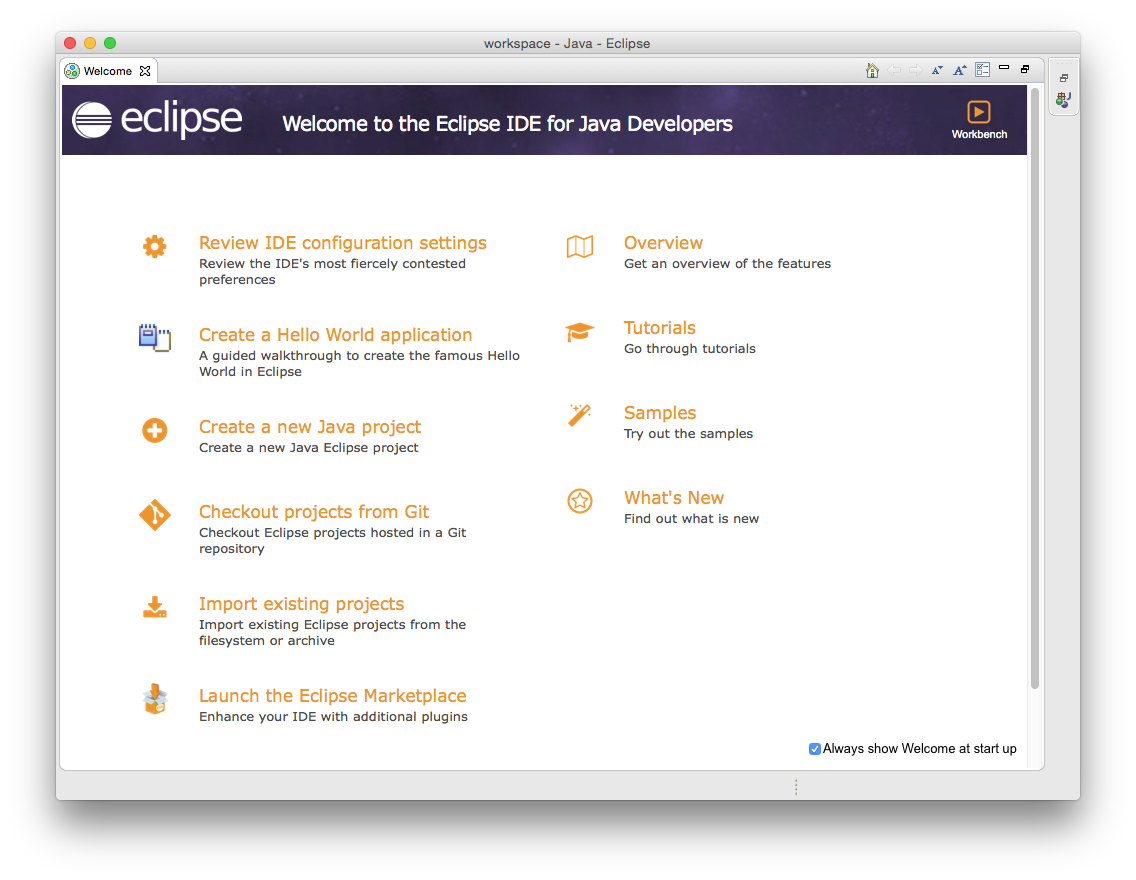Image resolution: width=1136 pixels, height=880 pixels.
Task: Click 'Enhance your IDE with additional plugins' text
Action: 333,716
